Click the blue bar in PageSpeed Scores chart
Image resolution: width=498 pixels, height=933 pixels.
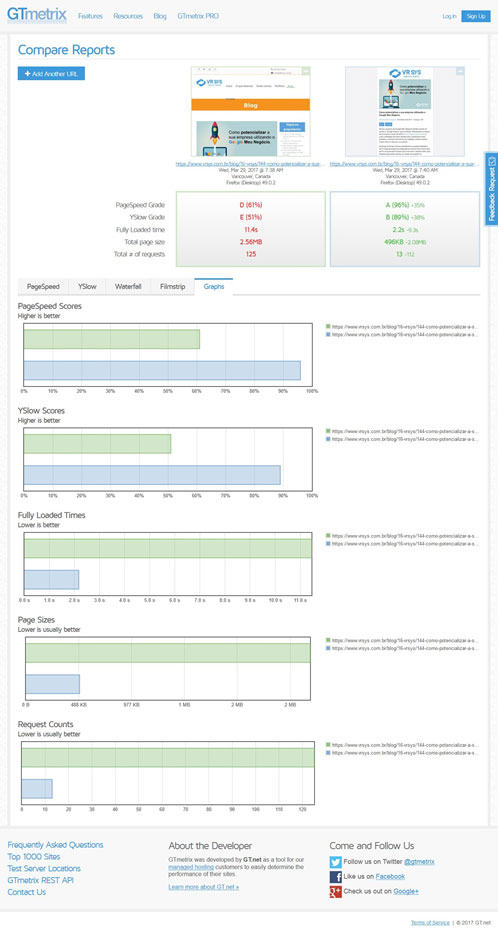click(162, 371)
